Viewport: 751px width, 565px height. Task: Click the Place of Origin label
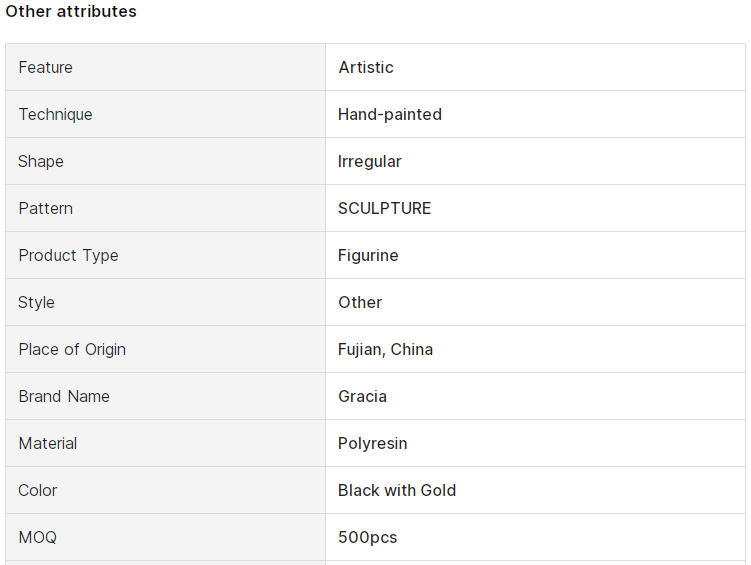[x=72, y=349]
